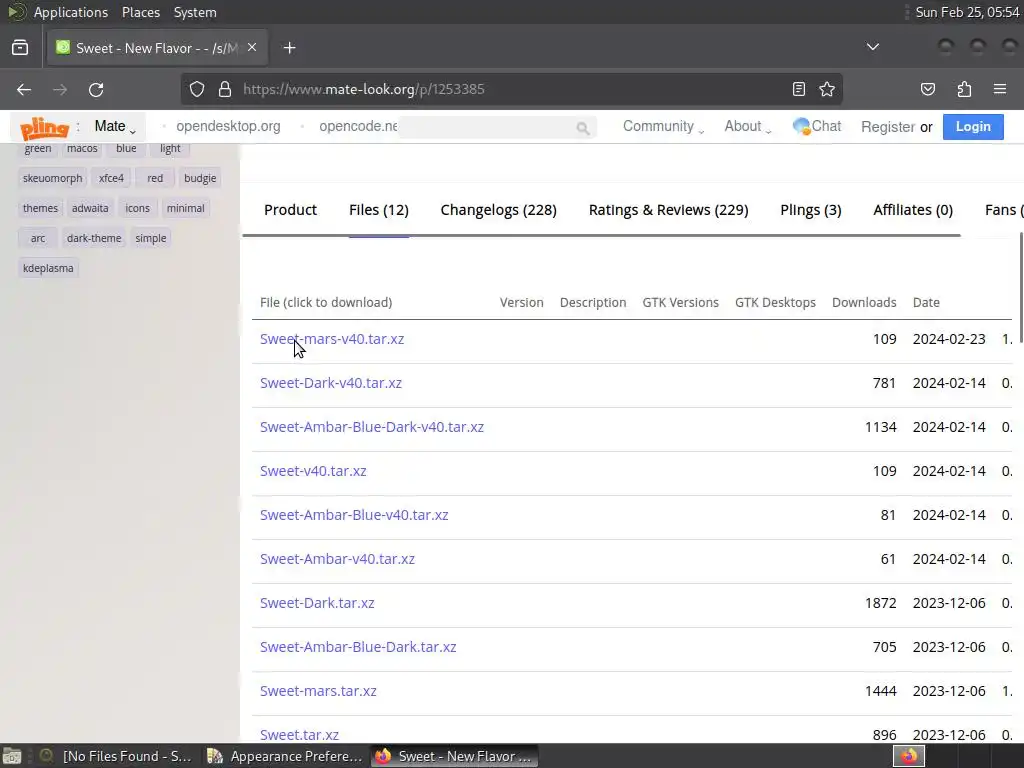Open the Changelogs (228) tab
Viewport: 1024px width, 768px height.
click(x=498, y=210)
